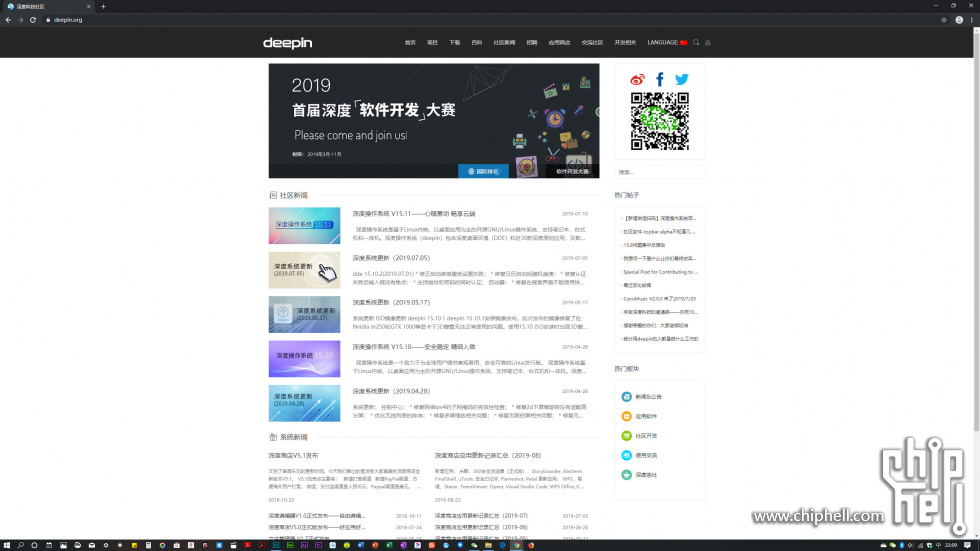This screenshot has height=551, width=980.
Task: Click thumbnail for 2019.04.28 system update
Action: 304,403
